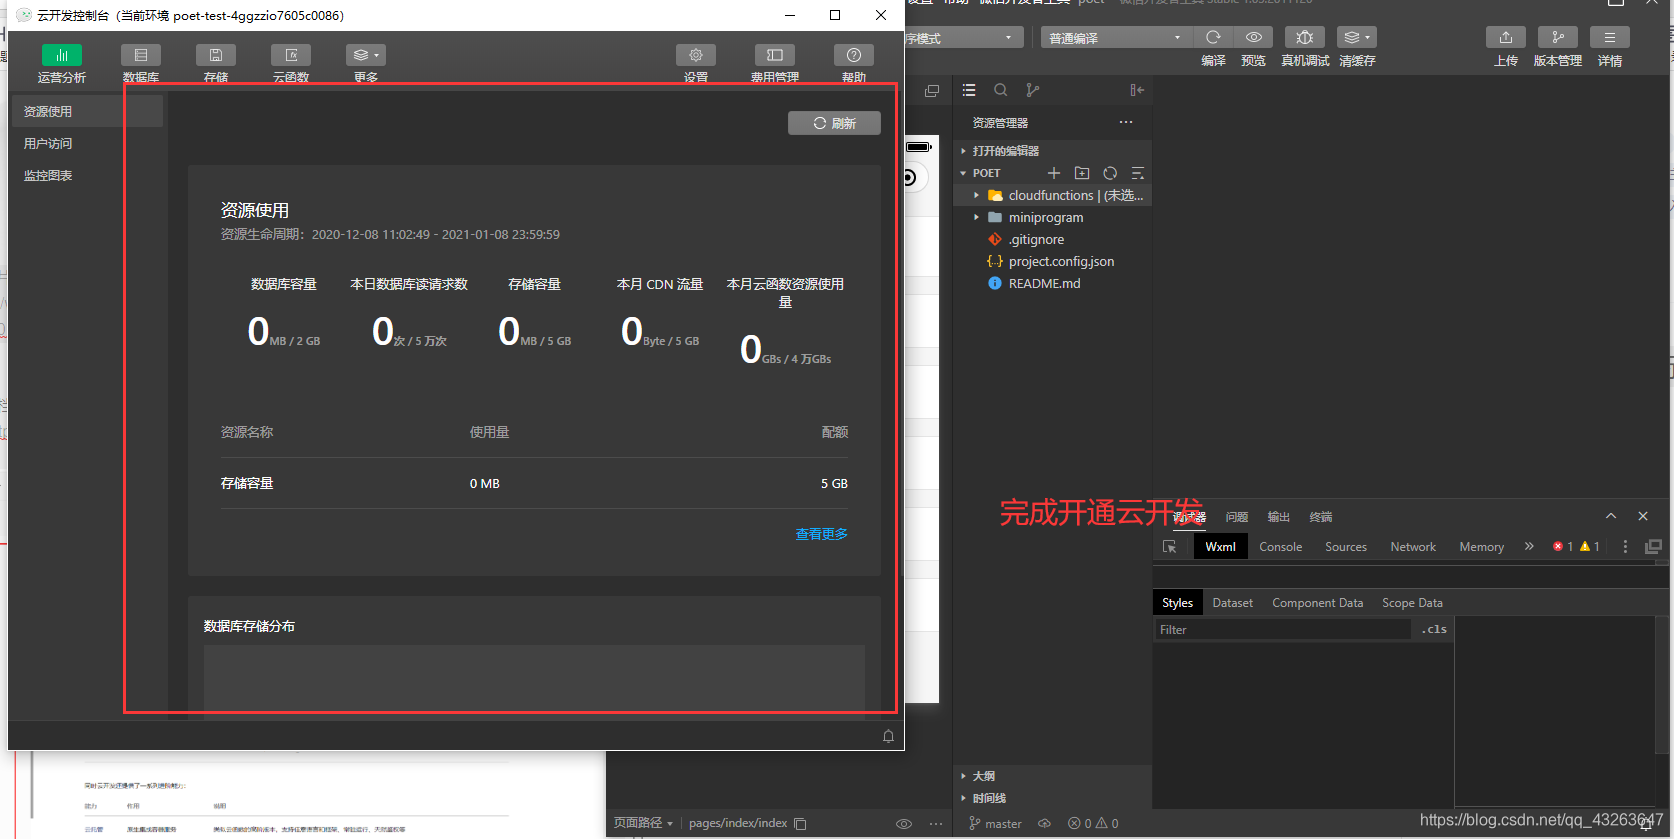Click the 真机调试 remote debug icon
Viewport: 1674px width, 839px height.
tap(1305, 37)
